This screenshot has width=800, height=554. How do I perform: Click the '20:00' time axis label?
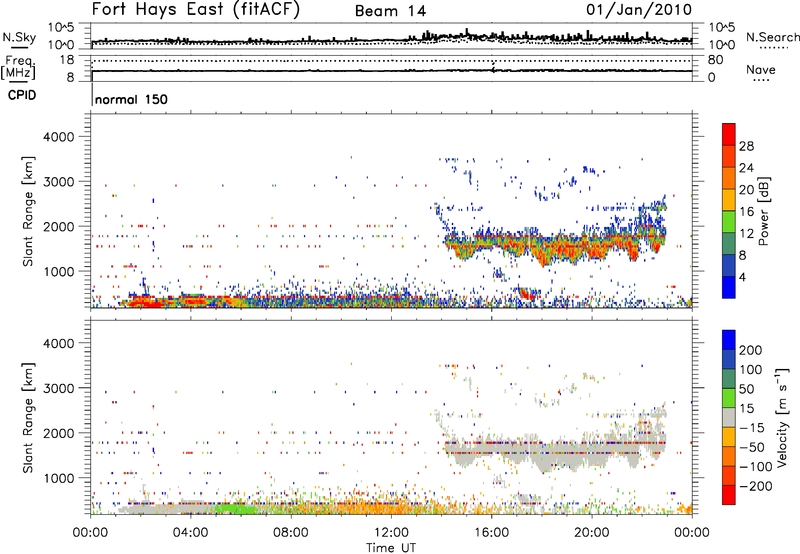591,532
